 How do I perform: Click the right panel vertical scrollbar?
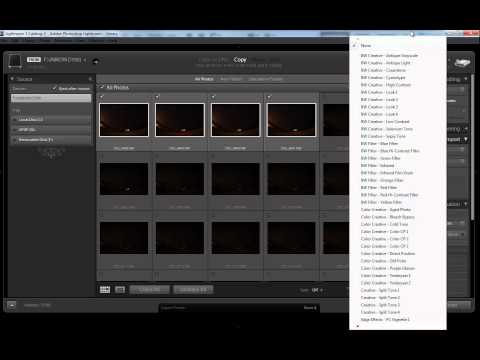tap(473, 147)
